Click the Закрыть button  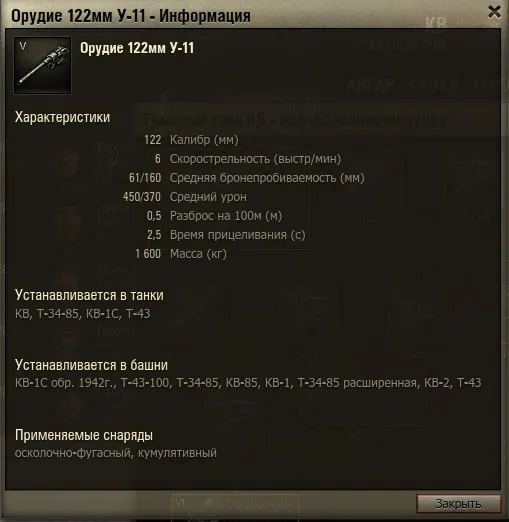point(458,504)
